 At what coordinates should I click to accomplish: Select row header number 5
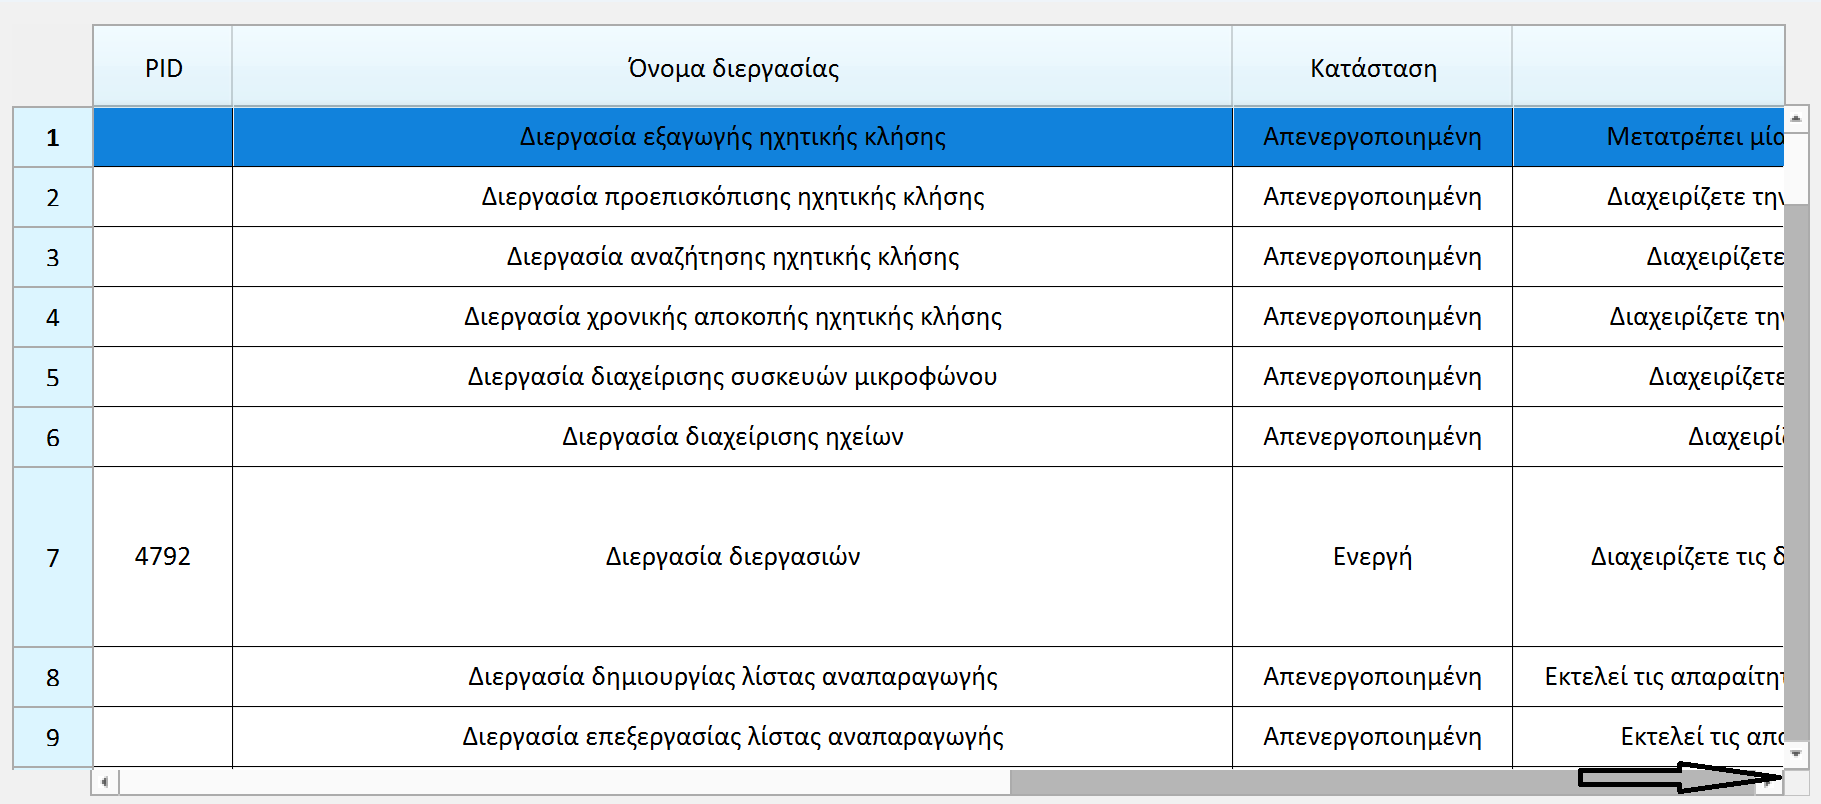(53, 377)
